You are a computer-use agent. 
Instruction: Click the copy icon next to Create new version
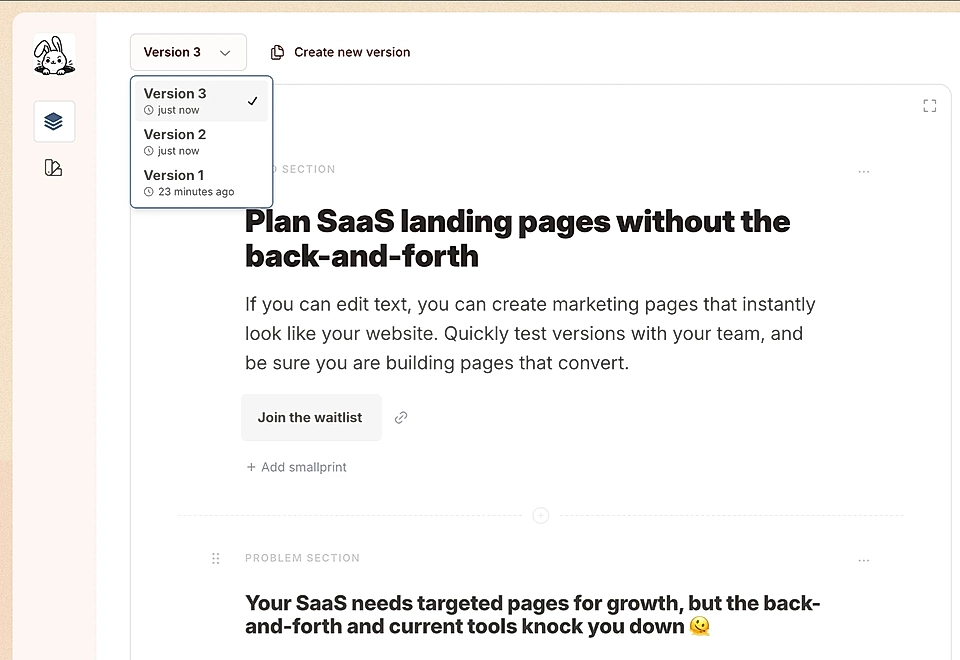click(275, 51)
